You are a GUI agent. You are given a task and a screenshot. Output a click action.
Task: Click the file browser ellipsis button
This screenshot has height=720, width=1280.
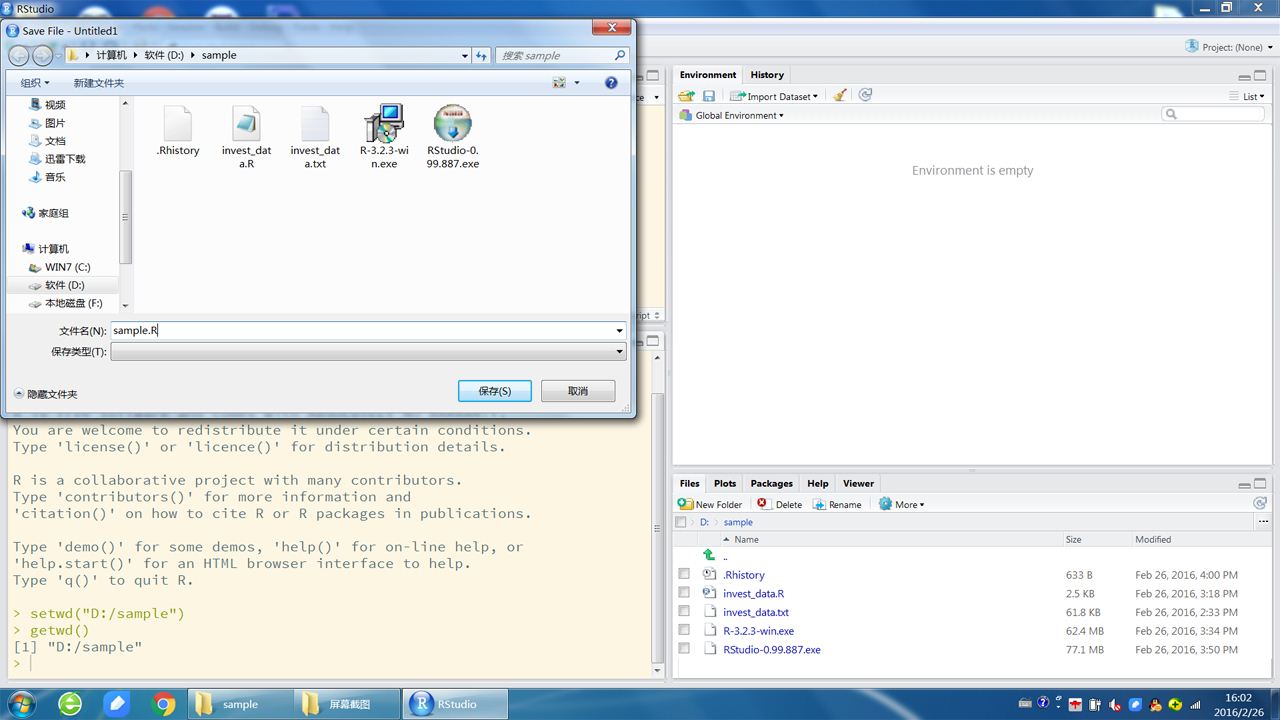[1262, 522]
